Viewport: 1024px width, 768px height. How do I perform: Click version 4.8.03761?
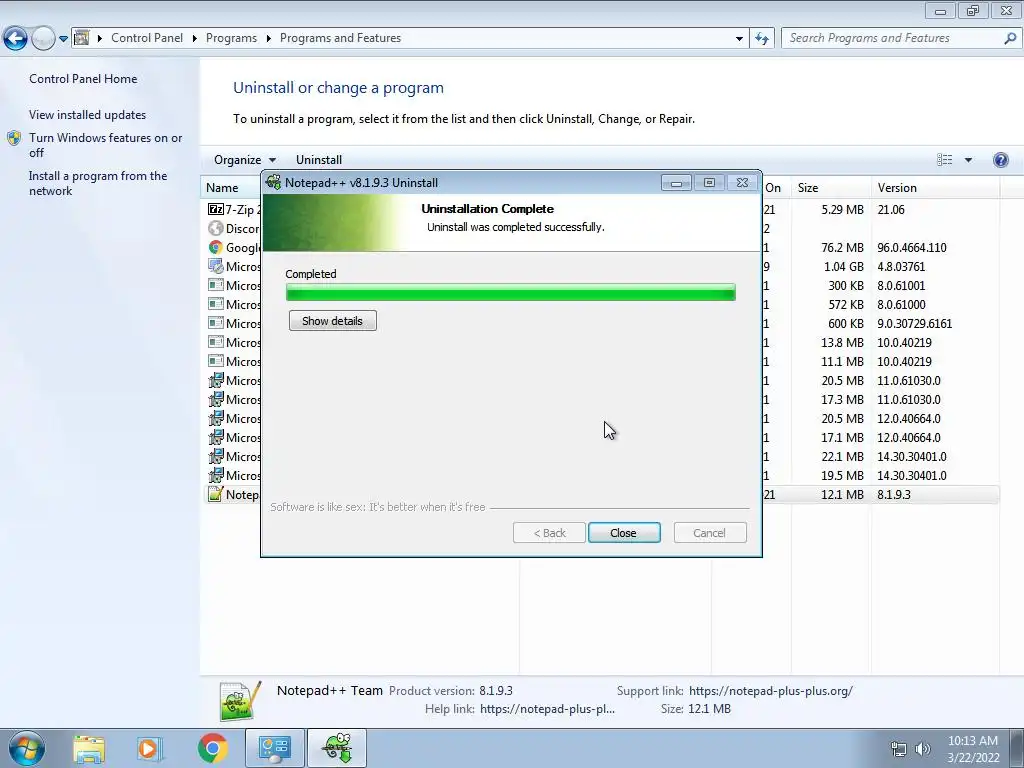point(901,266)
